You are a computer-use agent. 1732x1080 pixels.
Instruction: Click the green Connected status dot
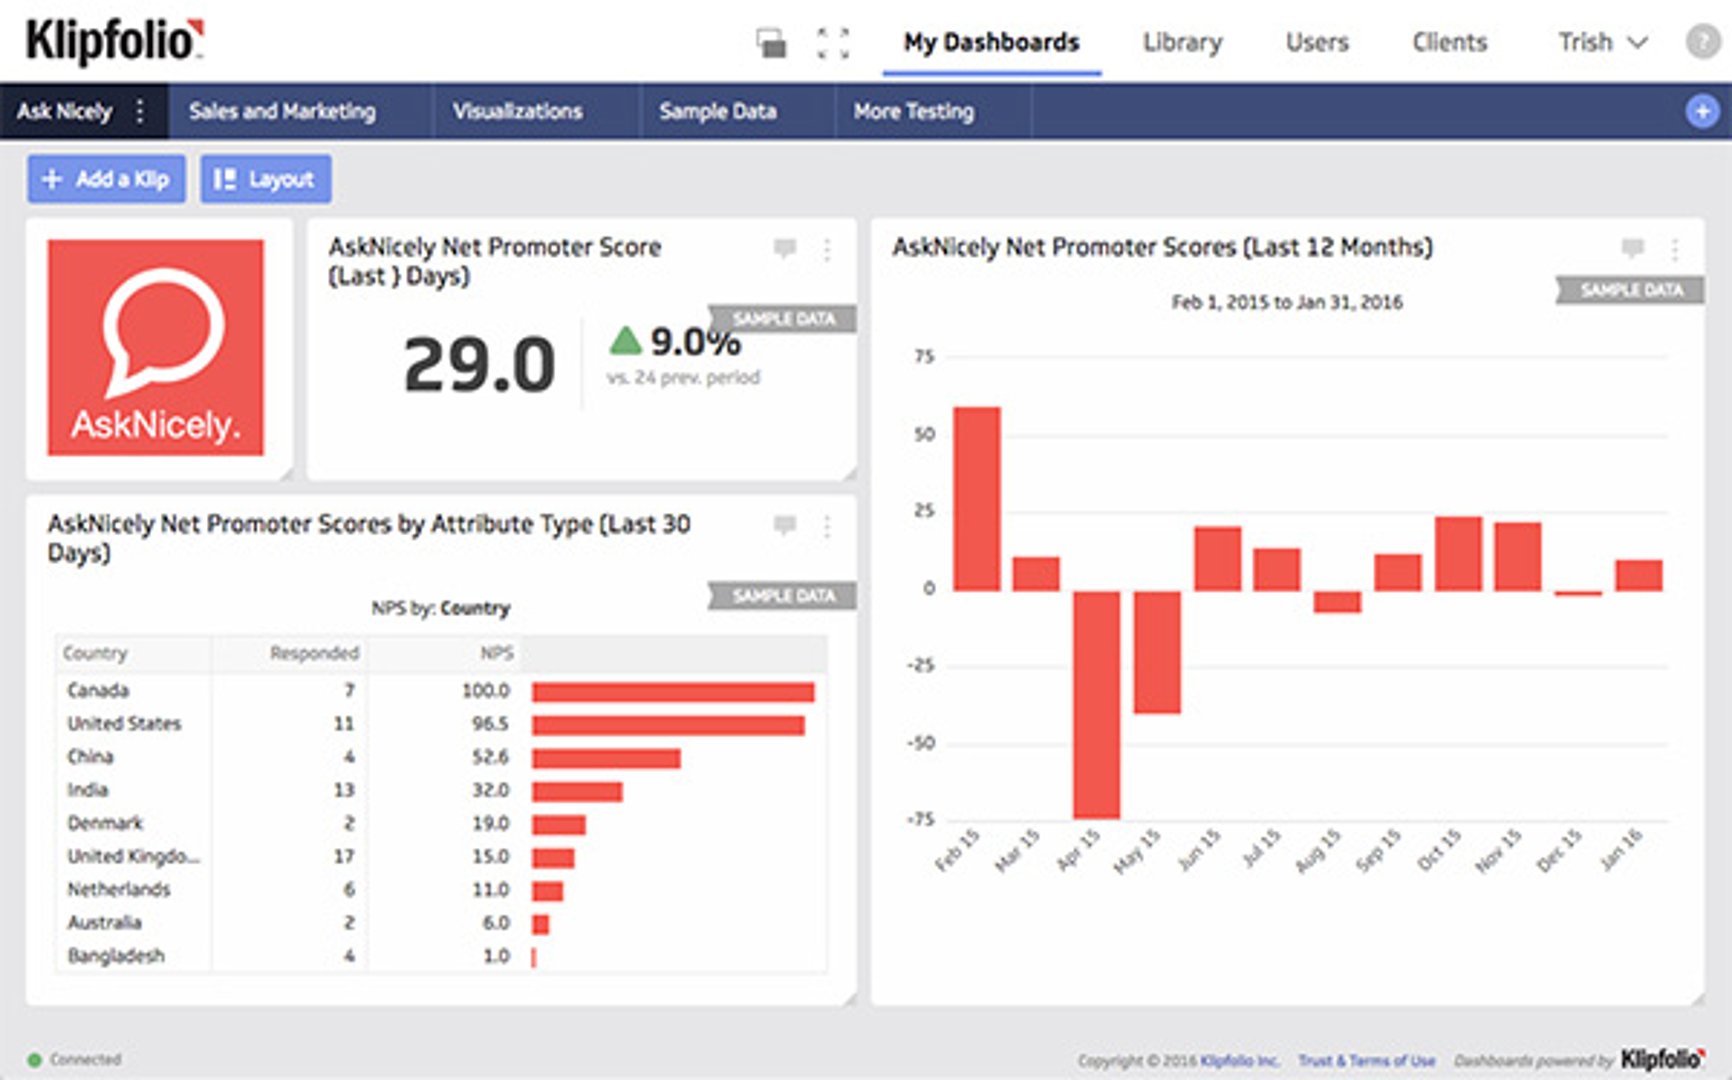pos(35,1060)
